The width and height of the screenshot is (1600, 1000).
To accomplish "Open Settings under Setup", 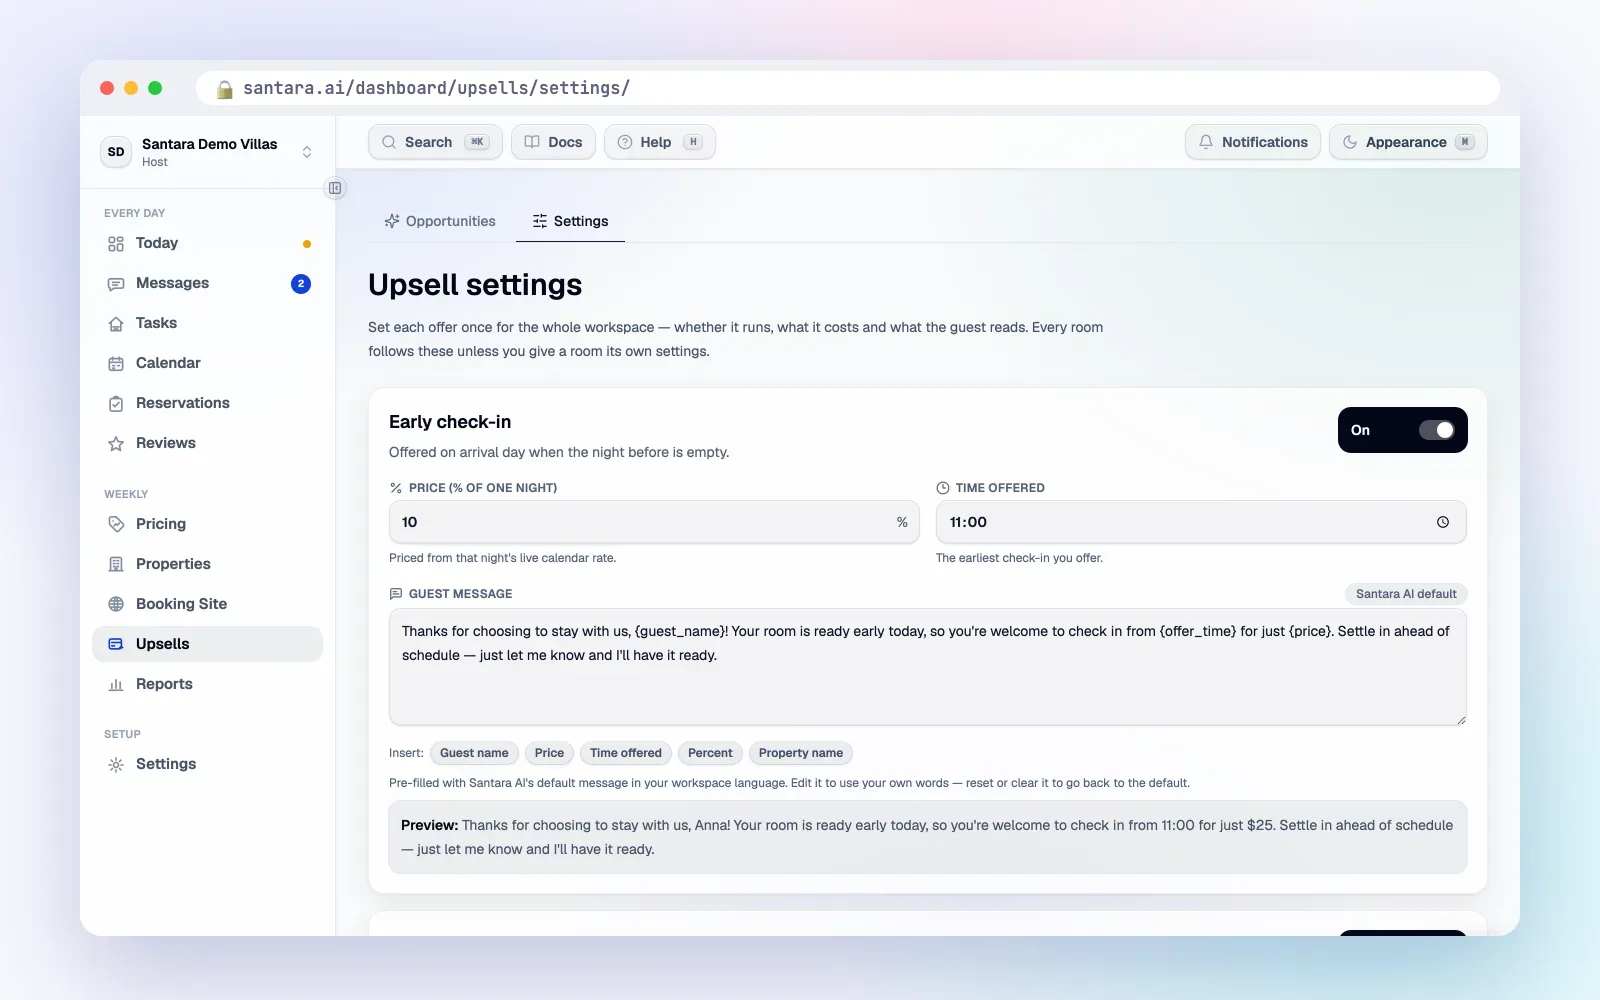I will pos(208,764).
